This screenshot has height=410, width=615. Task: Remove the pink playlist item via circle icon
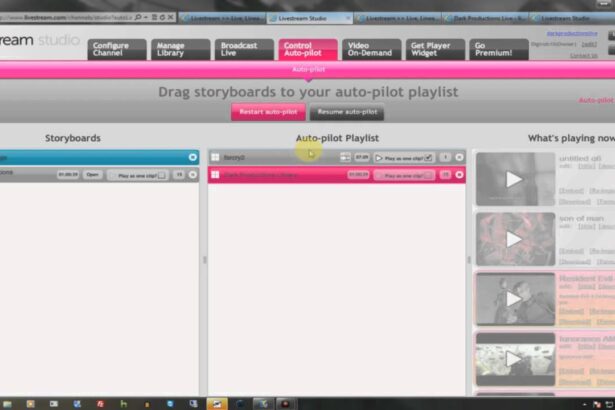[x=459, y=175]
